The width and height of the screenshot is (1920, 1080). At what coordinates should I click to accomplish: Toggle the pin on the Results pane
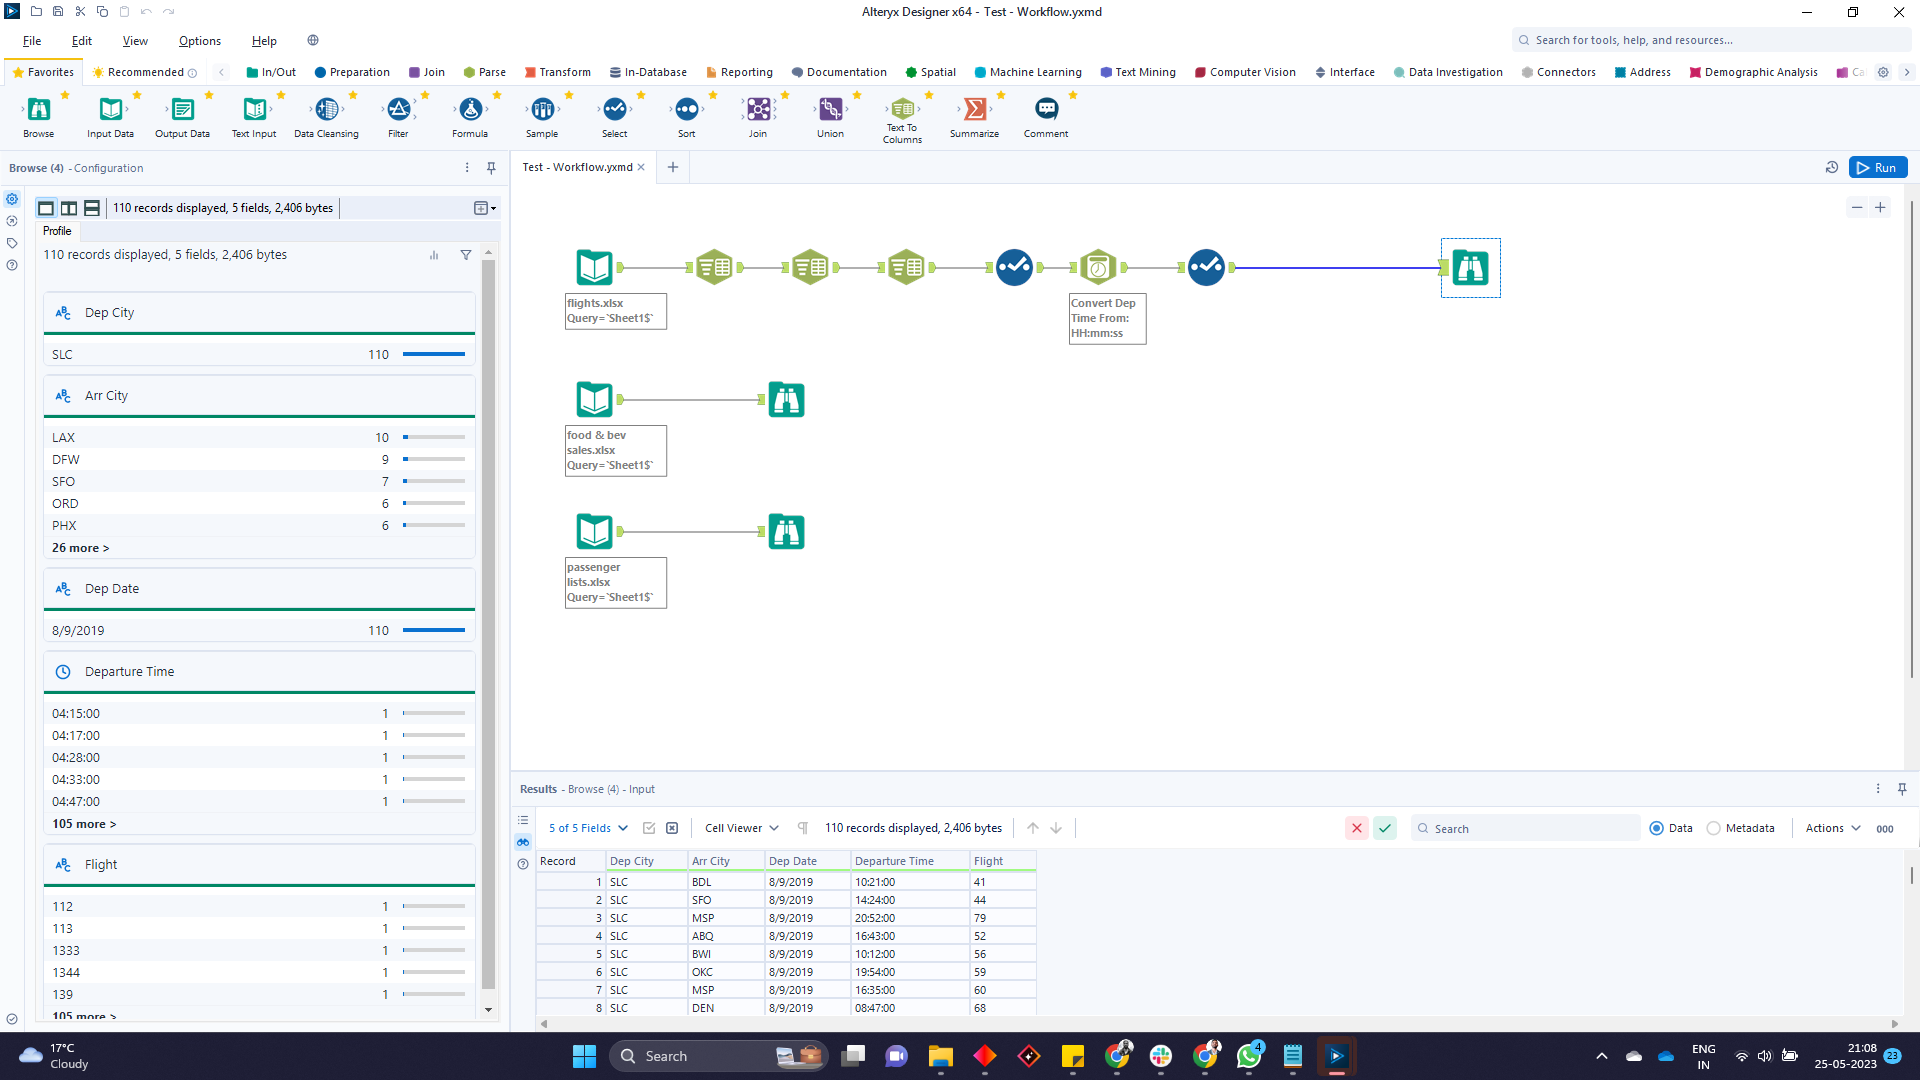pos(1903,789)
